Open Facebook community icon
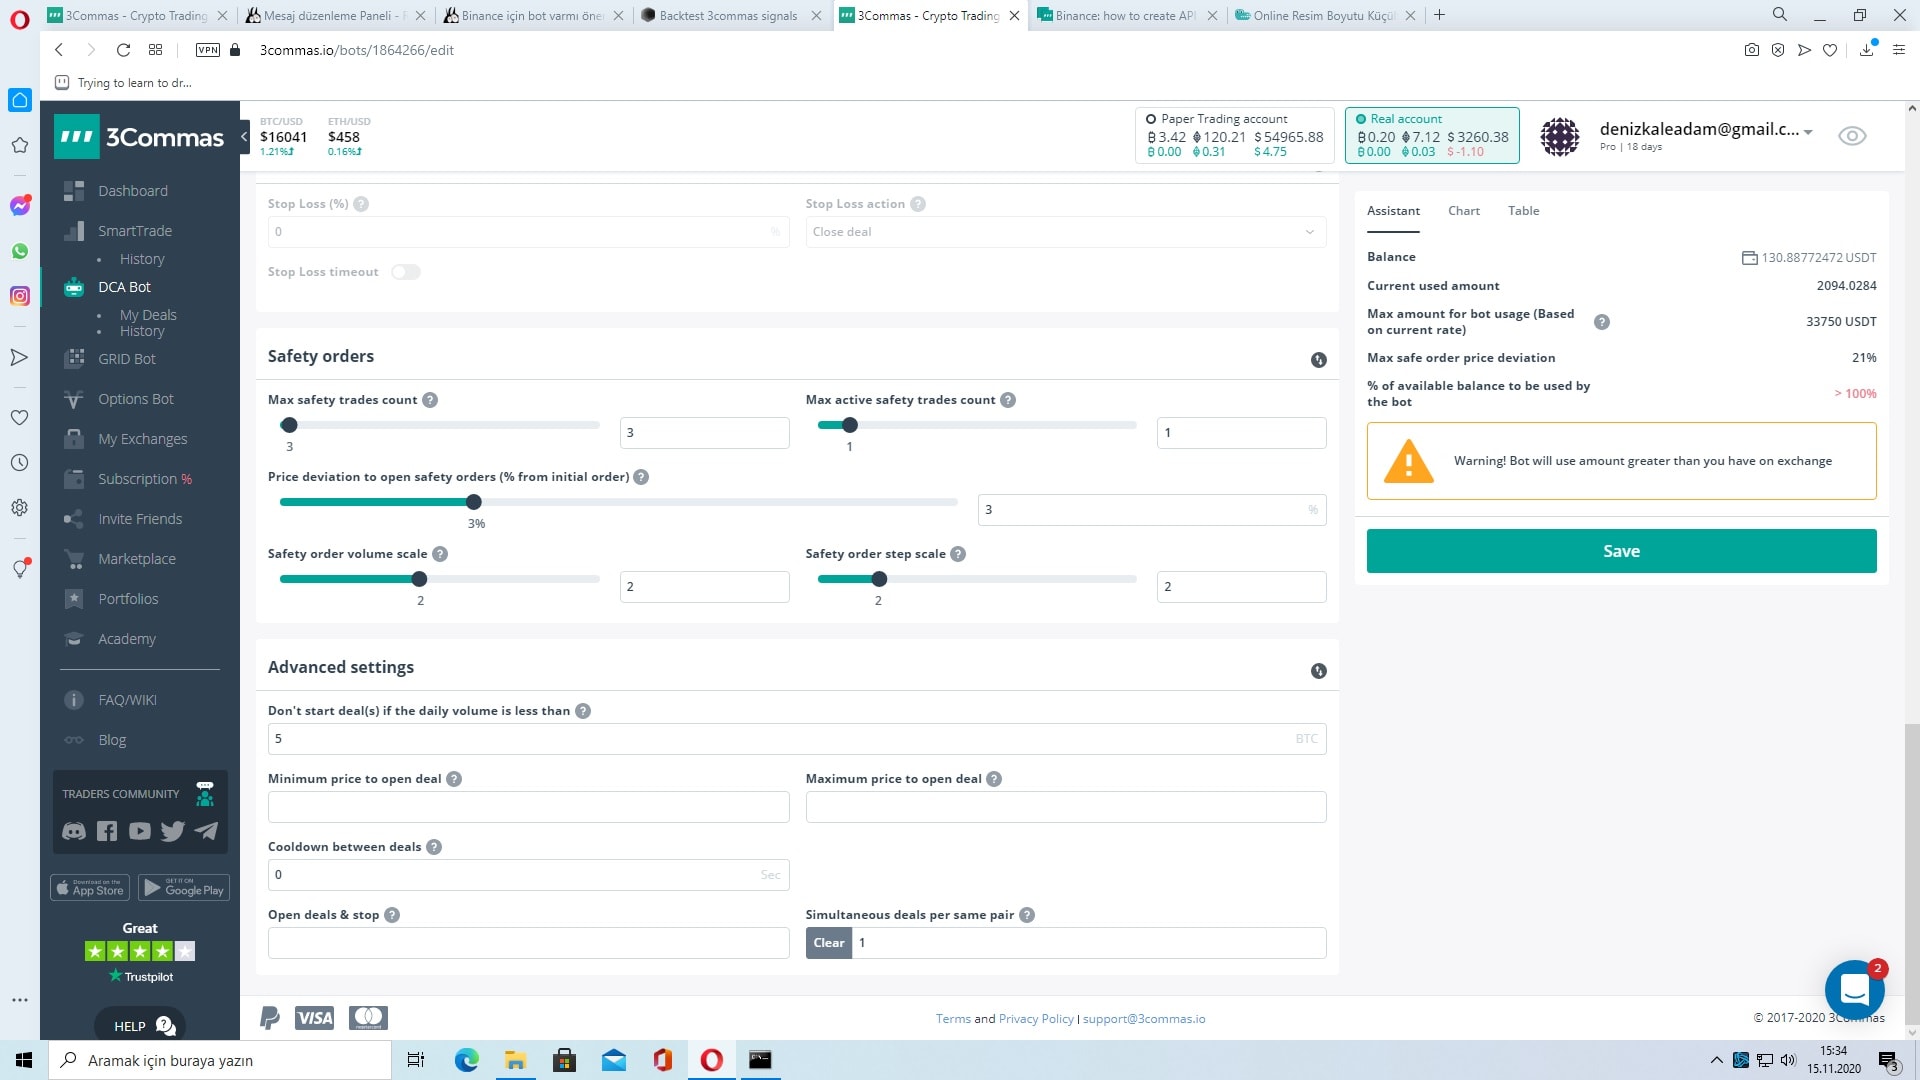This screenshot has height=1080, width=1920. [x=107, y=831]
